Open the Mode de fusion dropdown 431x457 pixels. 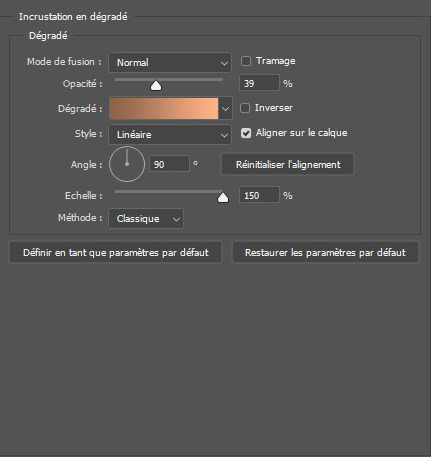(170, 62)
